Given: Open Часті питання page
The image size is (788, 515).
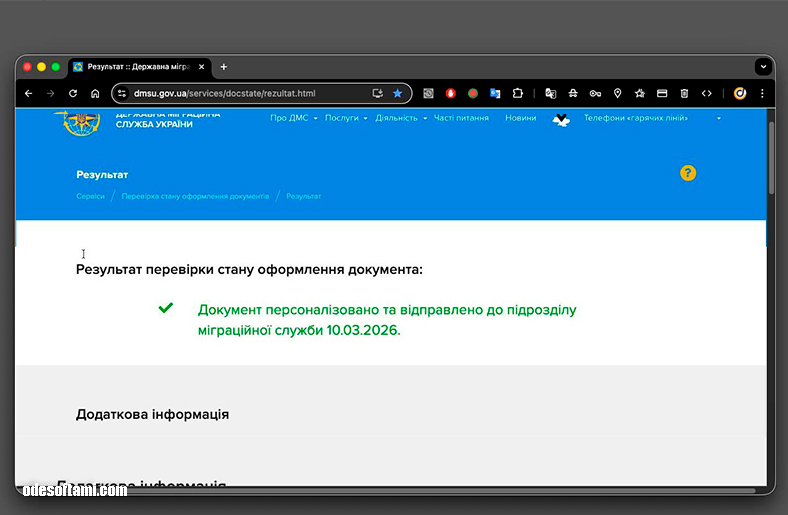Looking at the screenshot, I should (x=461, y=118).
